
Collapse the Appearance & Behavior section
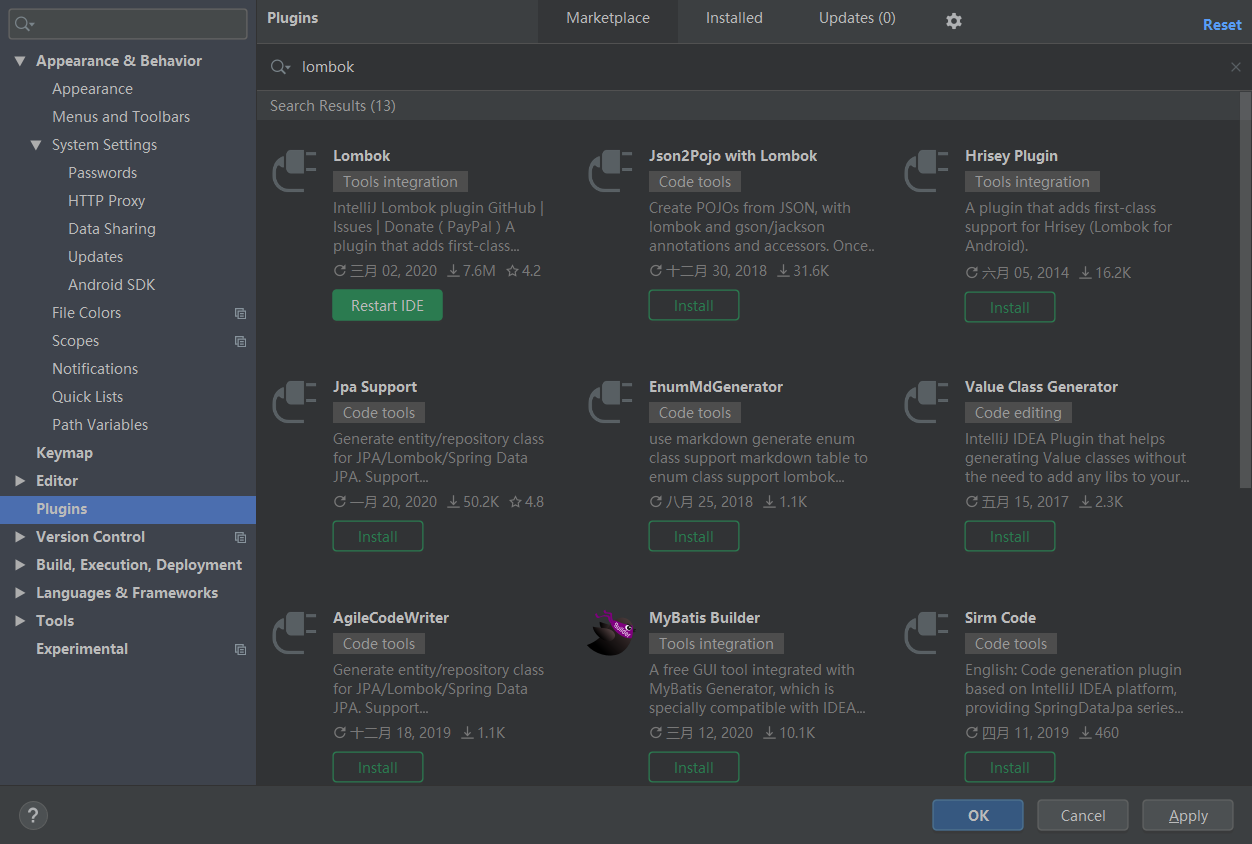(x=20, y=61)
